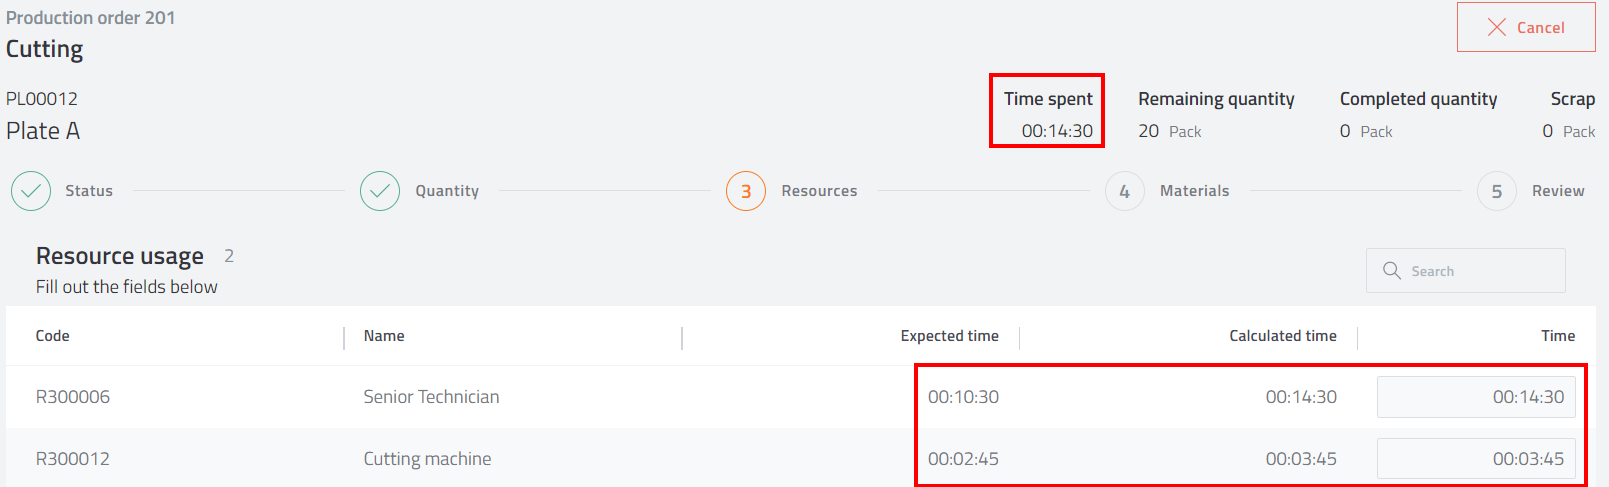Select the step 3 Resources circle

tap(746, 191)
